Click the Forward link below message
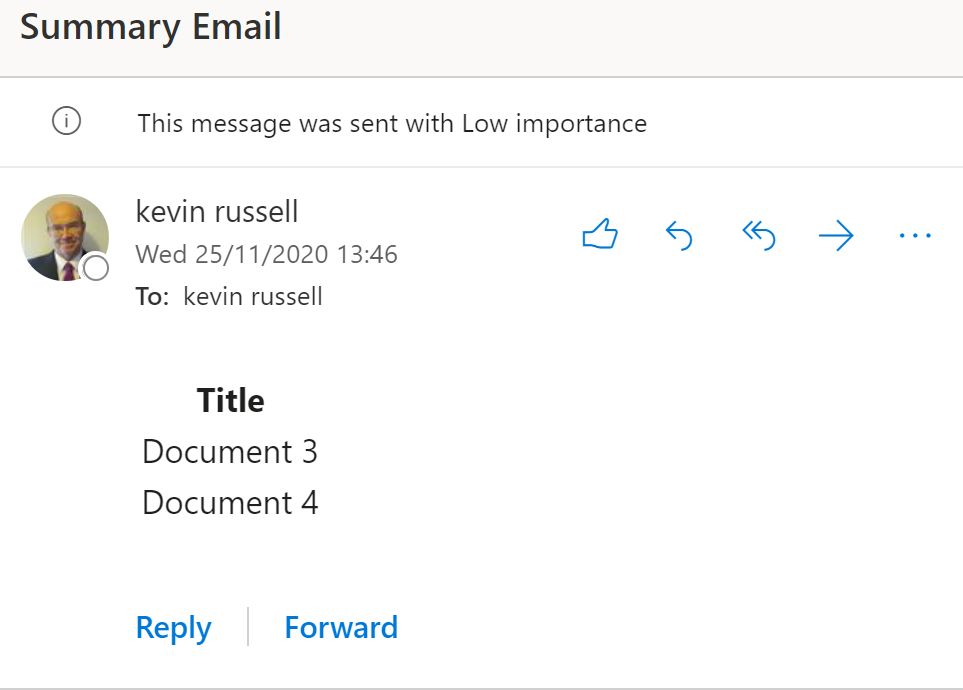 coord(341,627)
